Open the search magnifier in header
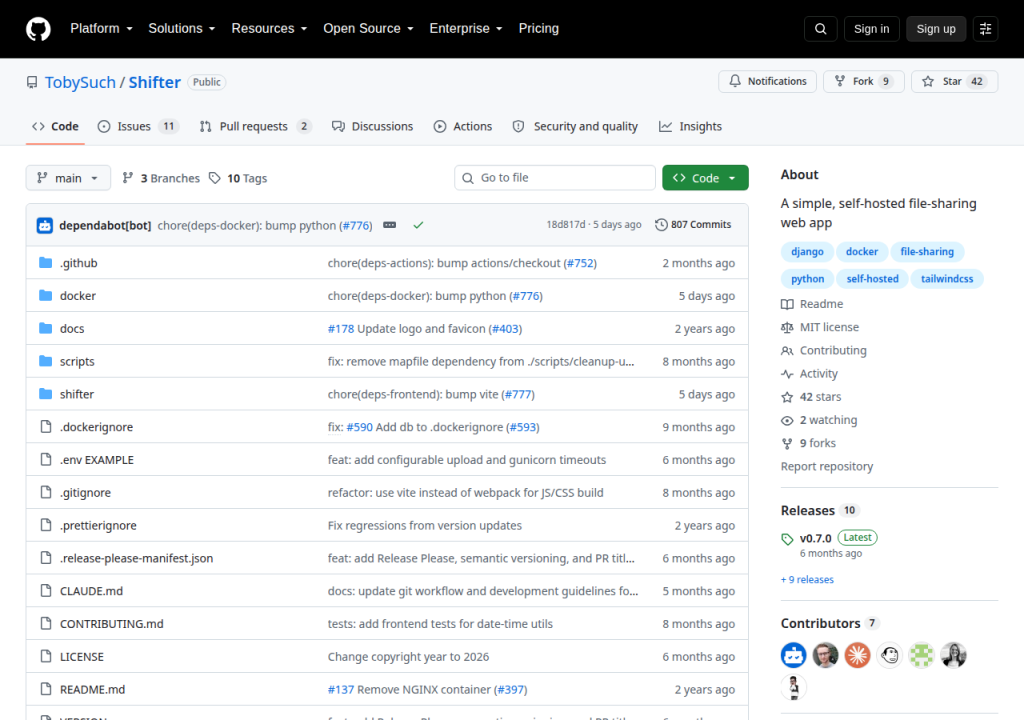Image resolution: width=1024 pixels, height=720 pixels. (821, 29)
